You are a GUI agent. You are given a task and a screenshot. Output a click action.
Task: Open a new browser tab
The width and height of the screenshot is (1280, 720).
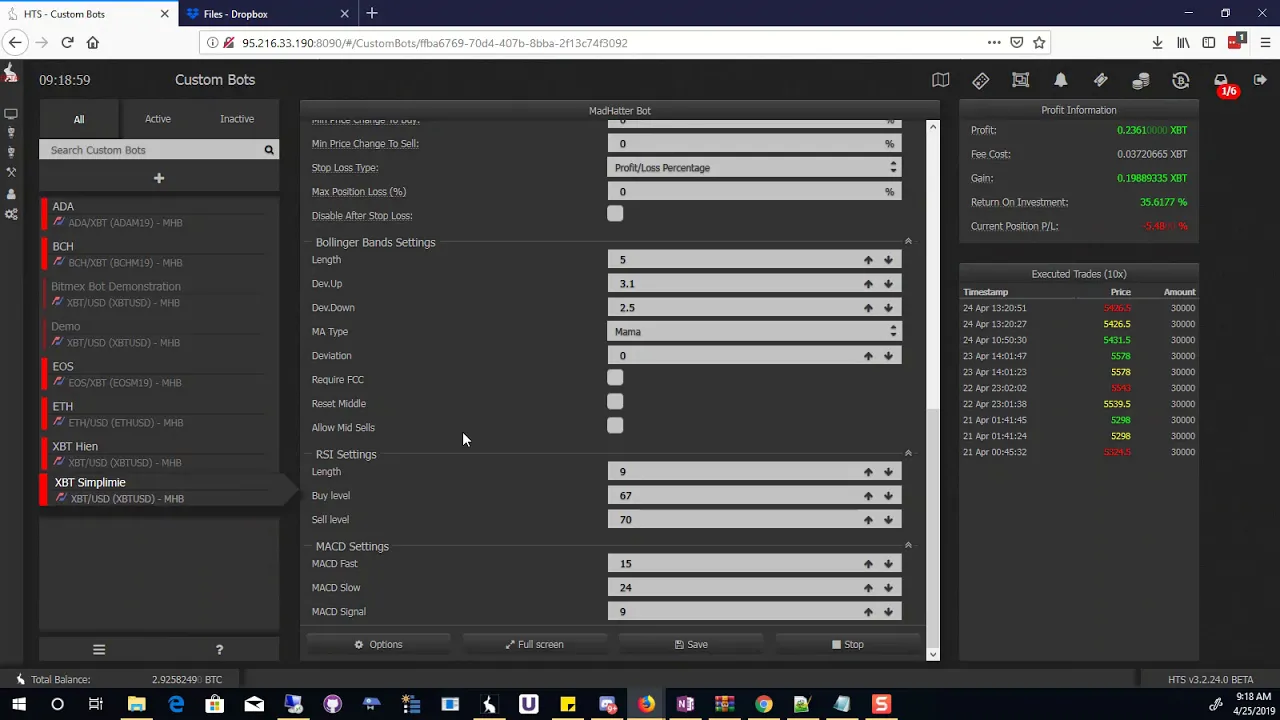tap(372, 14)
